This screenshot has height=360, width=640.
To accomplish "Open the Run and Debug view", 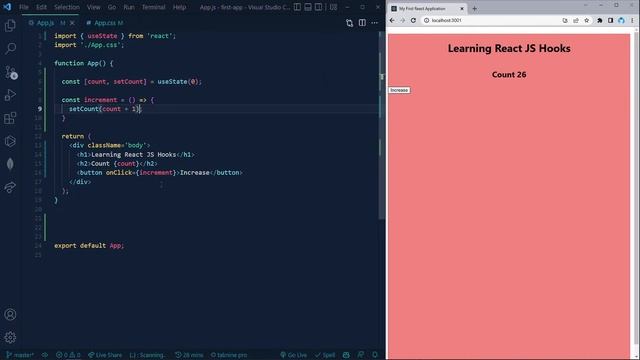I will [x=10, y=95].
